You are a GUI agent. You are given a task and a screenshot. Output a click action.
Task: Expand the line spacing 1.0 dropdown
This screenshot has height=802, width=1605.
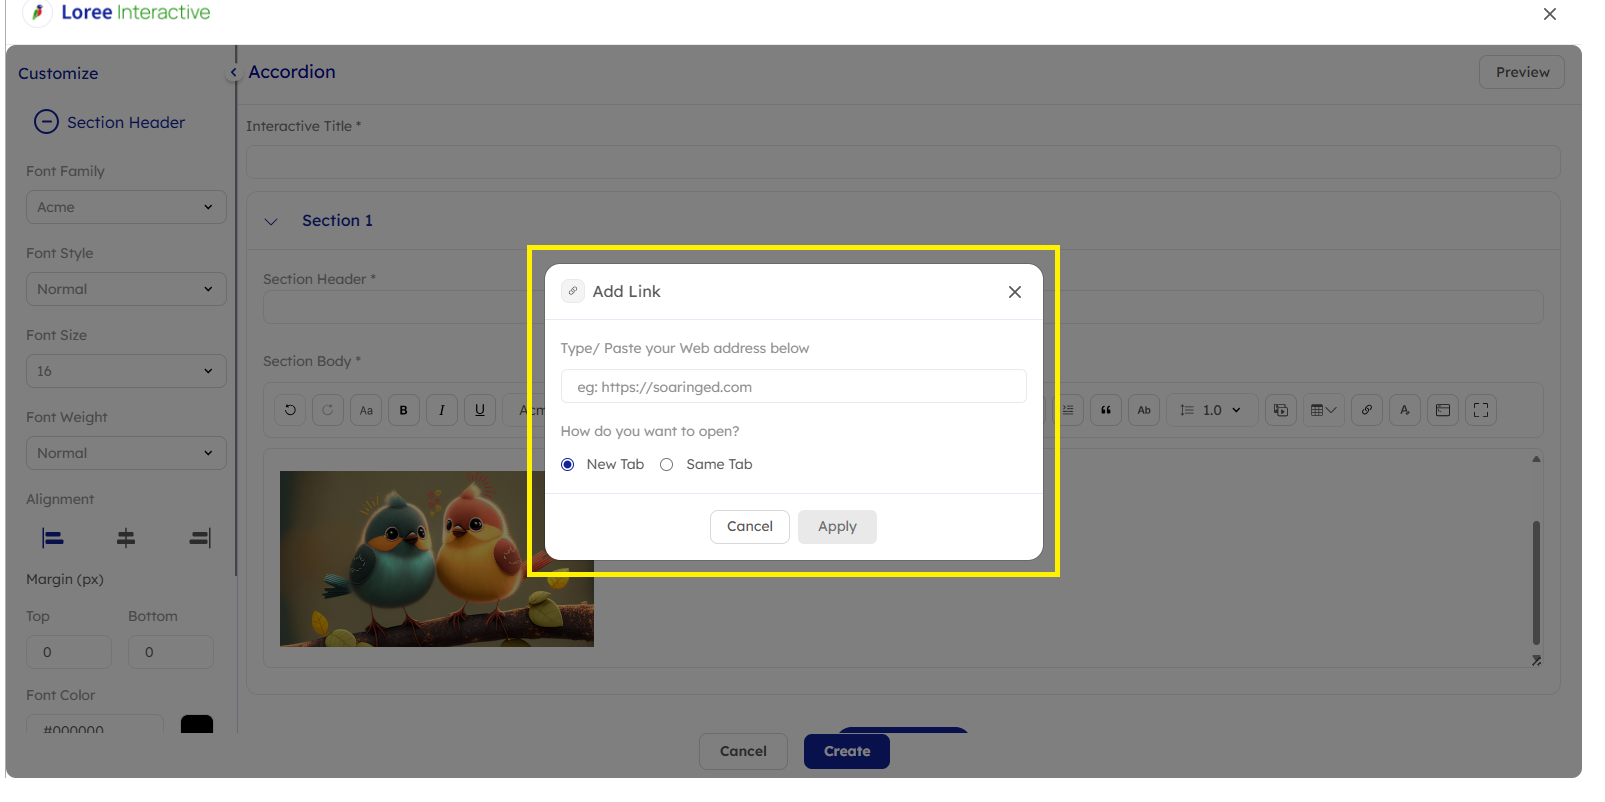(1211, 410)
